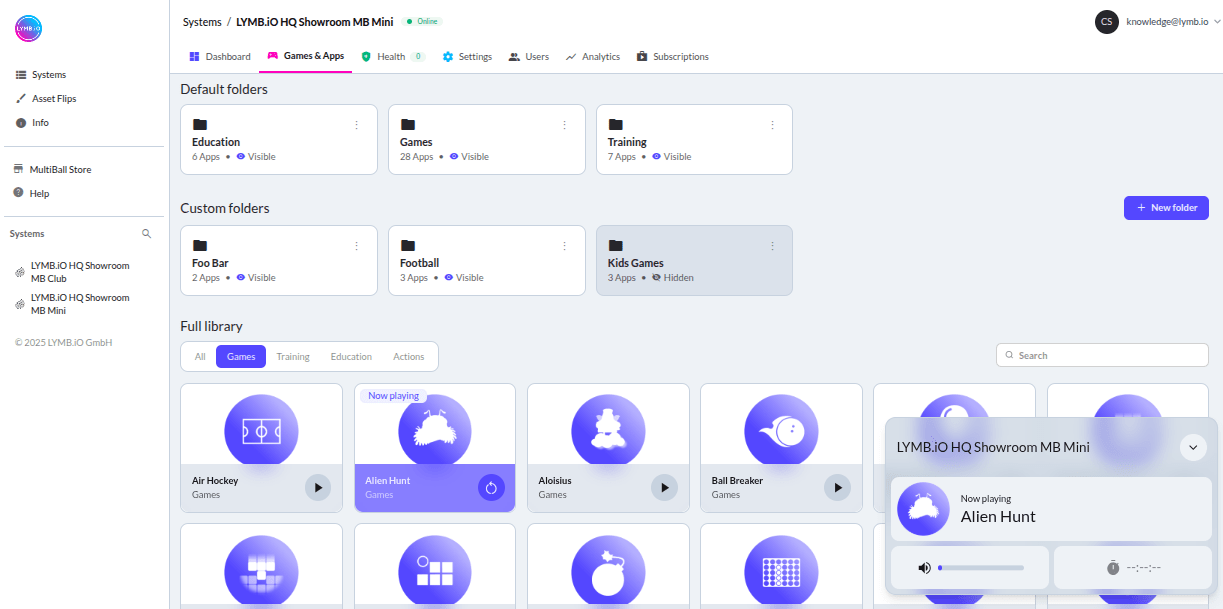The image size is (1223, 609).
Task: Open Systems in the left sidebar
Action: tap(41, 75)
